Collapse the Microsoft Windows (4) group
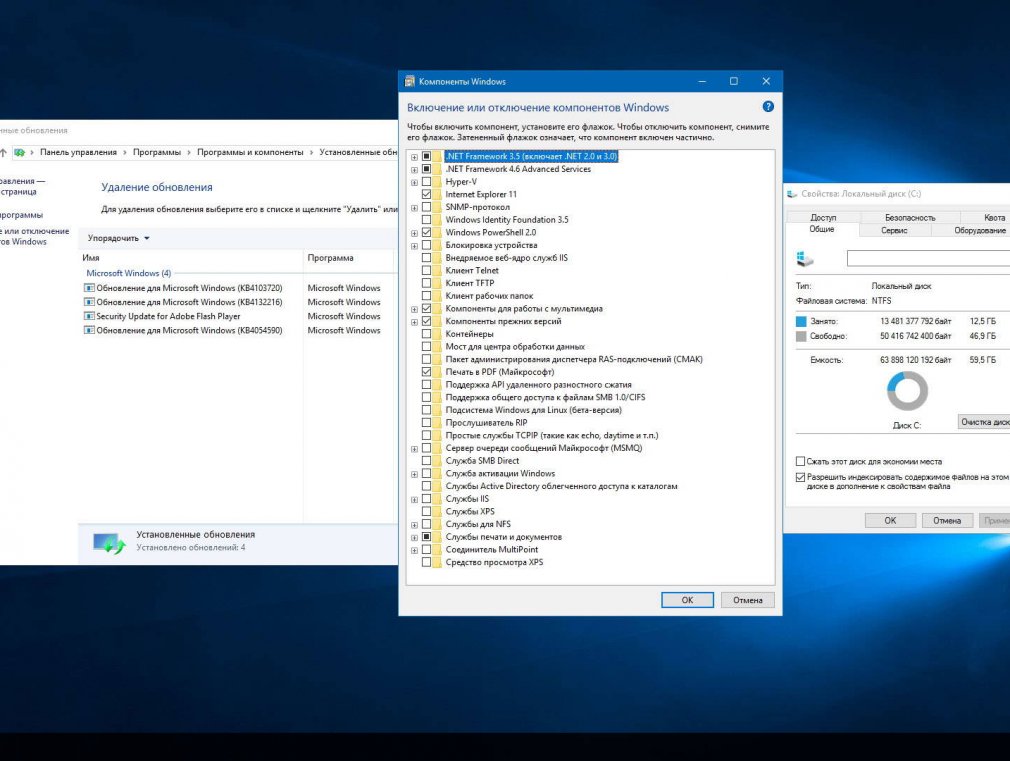The image size is (1010, 761). click(129, 273)
